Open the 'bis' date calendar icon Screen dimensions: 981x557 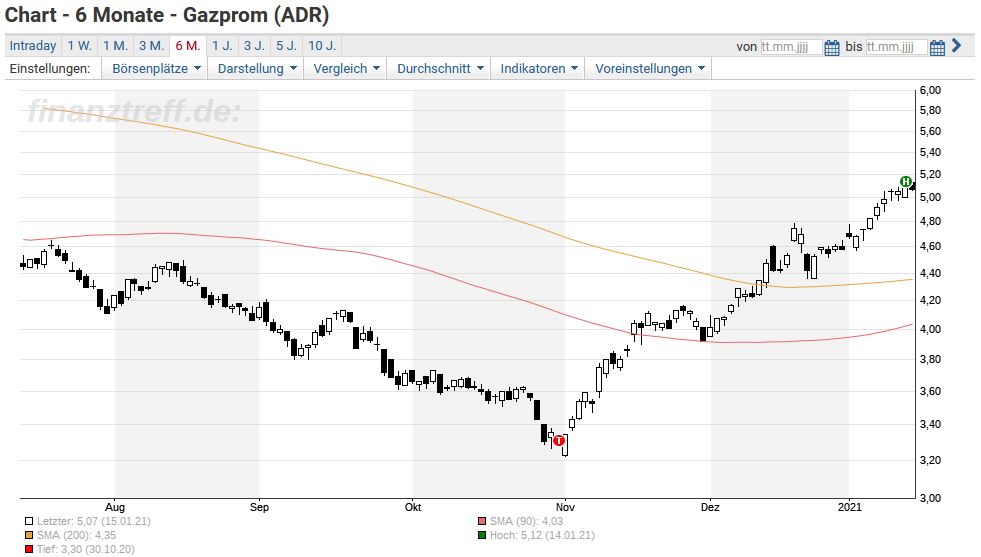pos(937,47)
